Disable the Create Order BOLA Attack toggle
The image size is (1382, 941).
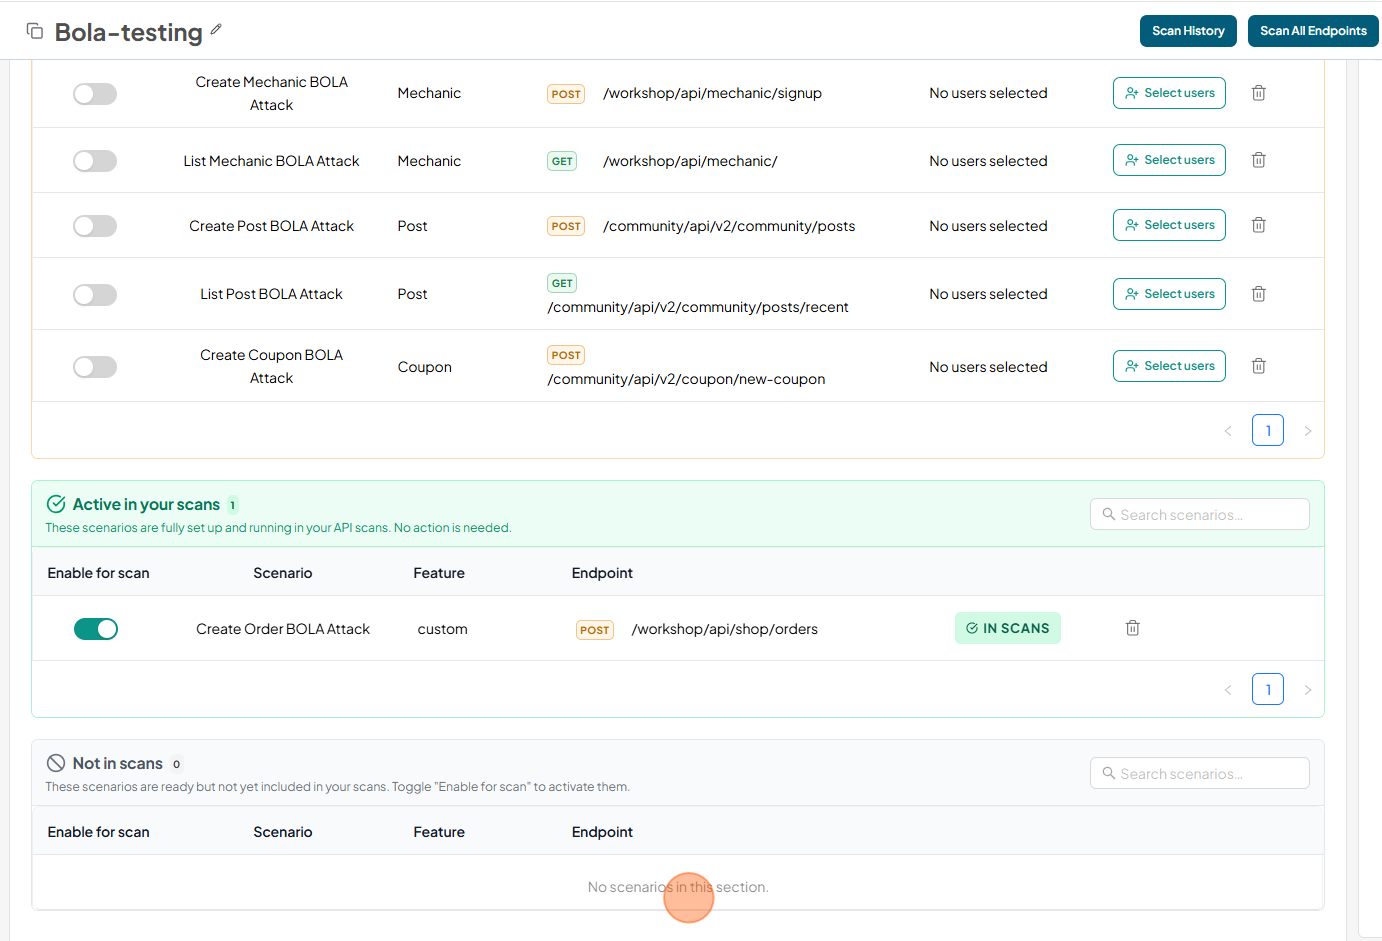[x=96, y=629]
